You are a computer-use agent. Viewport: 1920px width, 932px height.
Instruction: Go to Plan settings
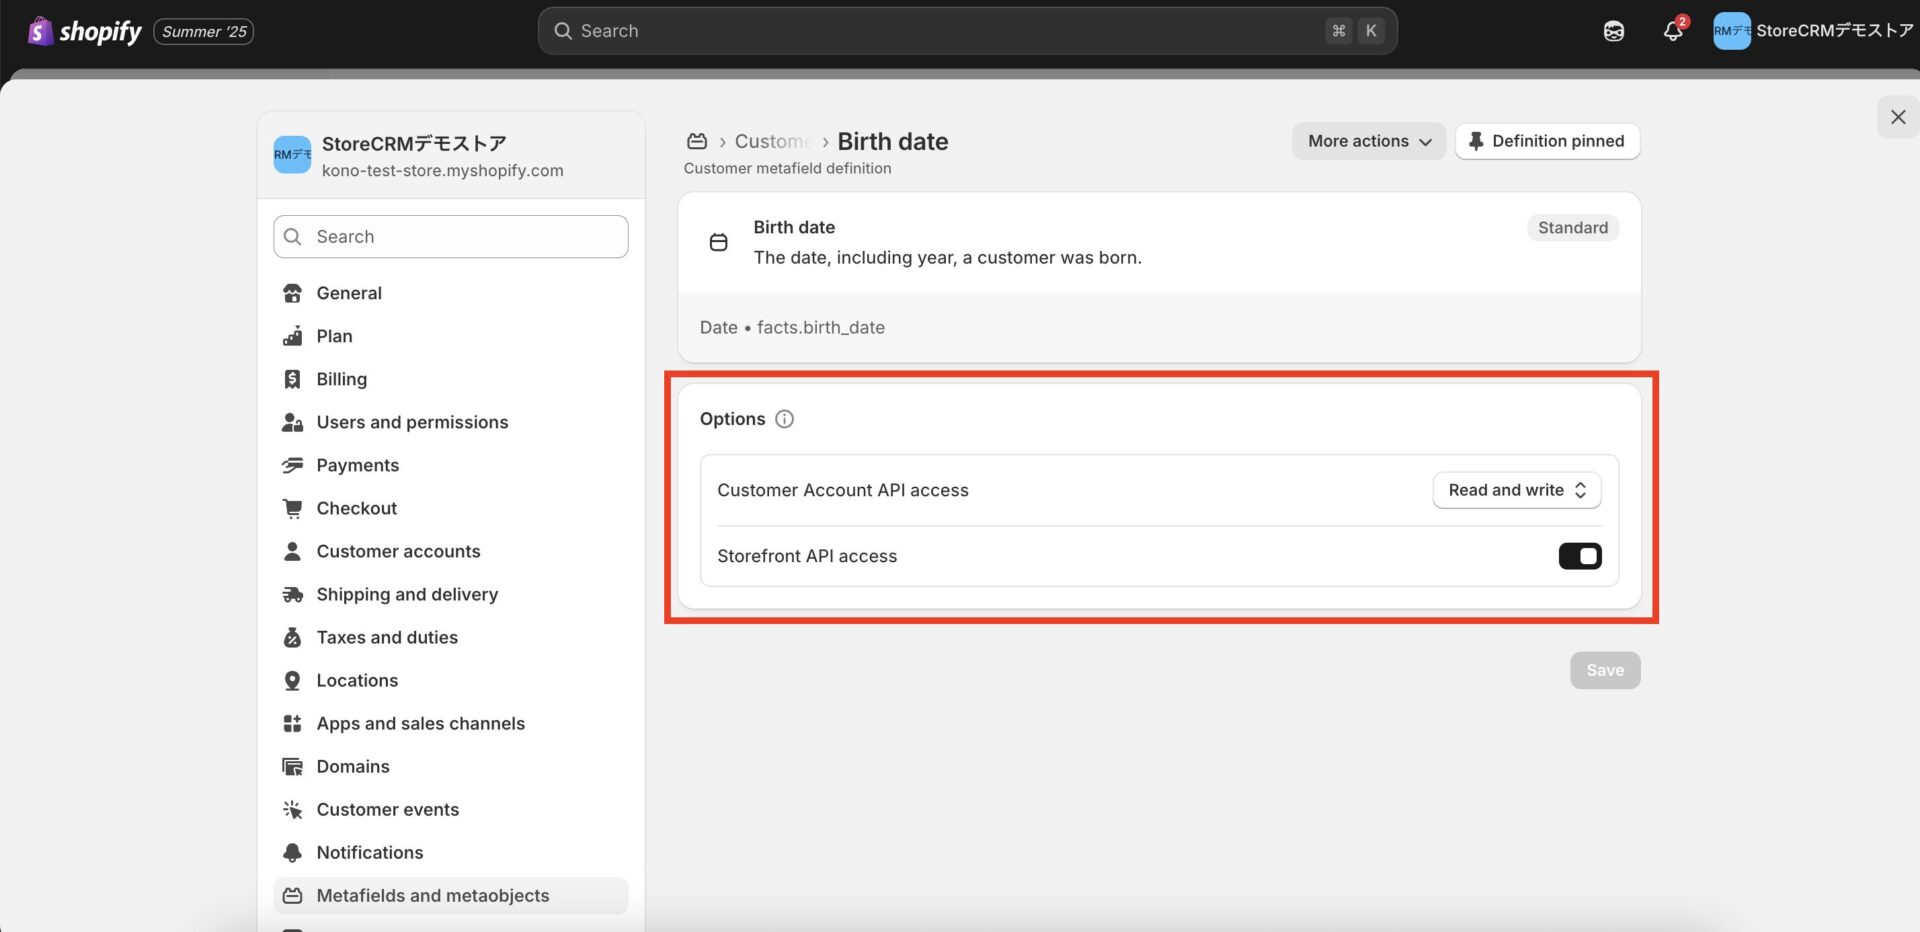450,336
